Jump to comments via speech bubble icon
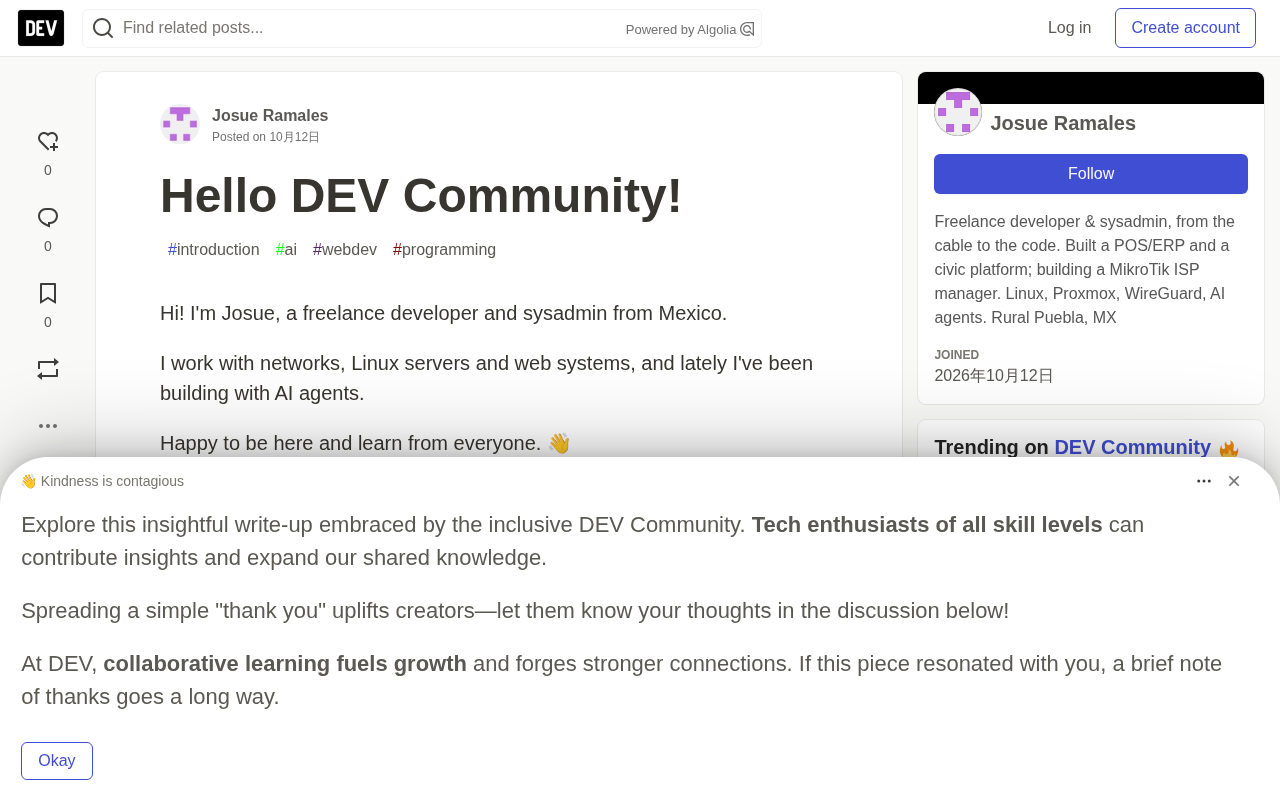1280x800 pixels. coord(48,218)
